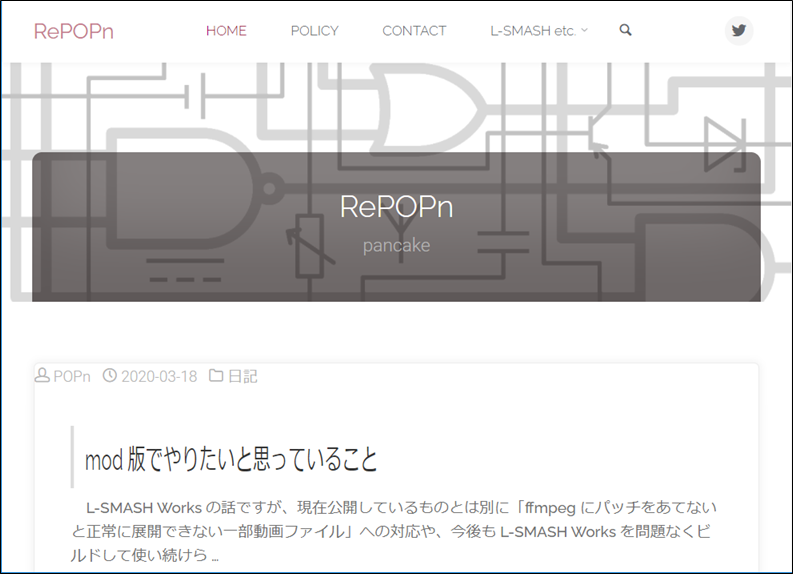This screenshot has width=793, height=574.
Task: Click the author name POPn
Action: pyautogui.click(x=72, y=376)
